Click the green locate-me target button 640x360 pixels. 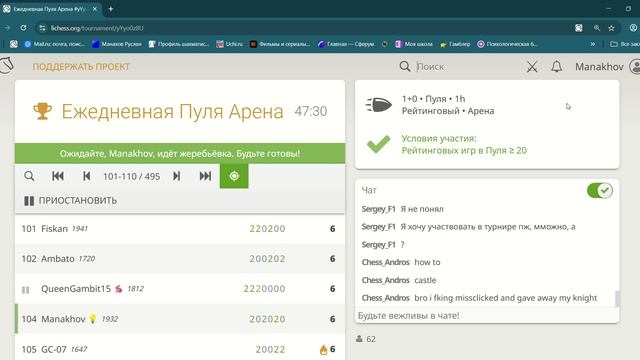pyautogui.click(x=234, y=176)
